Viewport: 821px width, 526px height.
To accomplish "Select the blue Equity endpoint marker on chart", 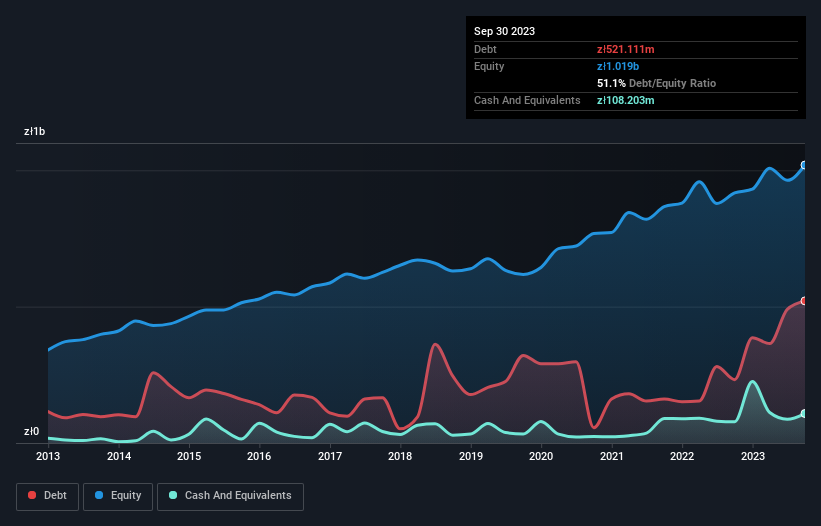I will (x=804, y=165).
